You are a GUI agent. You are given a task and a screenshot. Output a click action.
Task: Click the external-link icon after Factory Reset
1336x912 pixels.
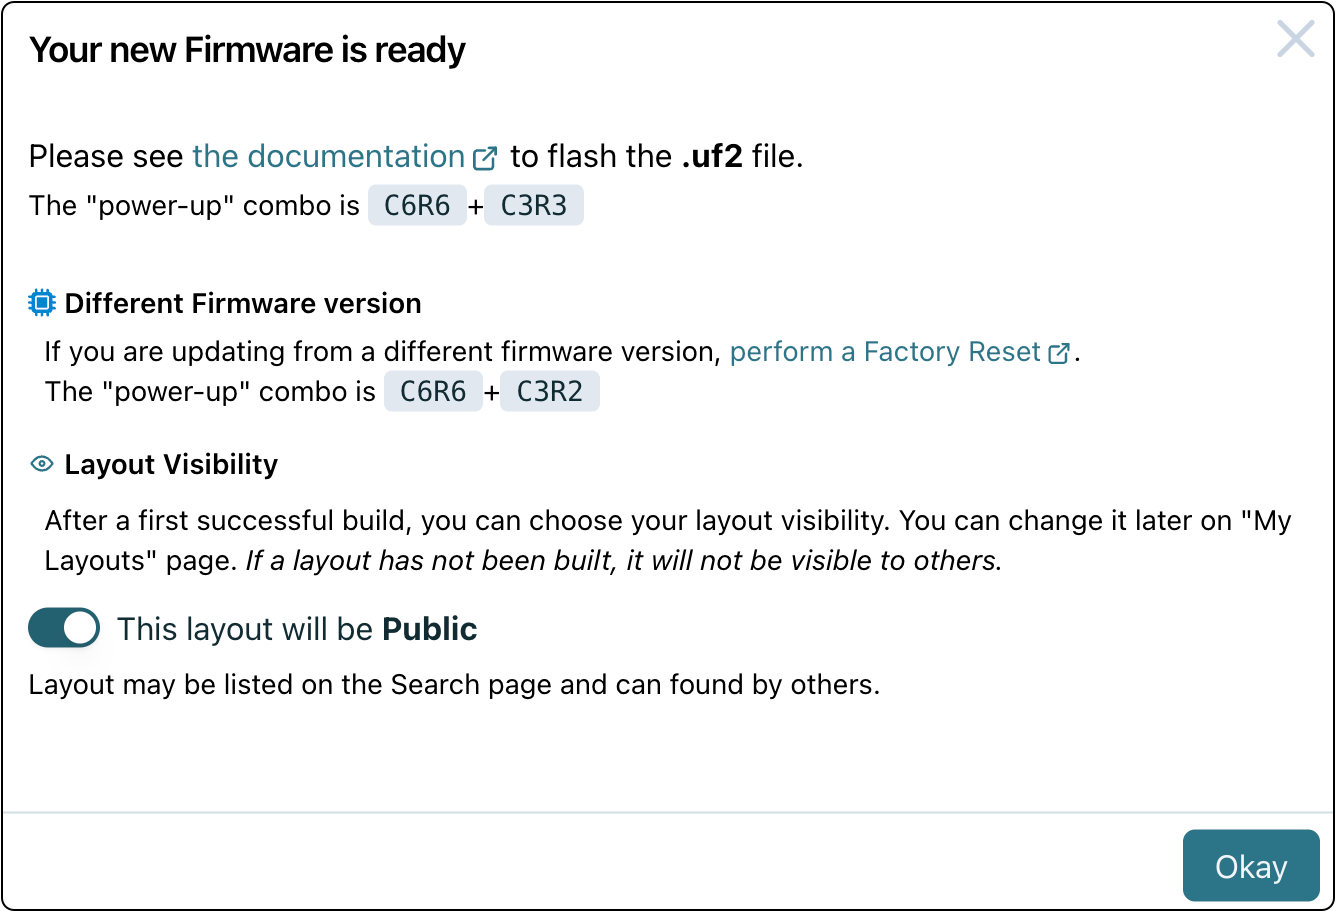[x=1059, y=352]
